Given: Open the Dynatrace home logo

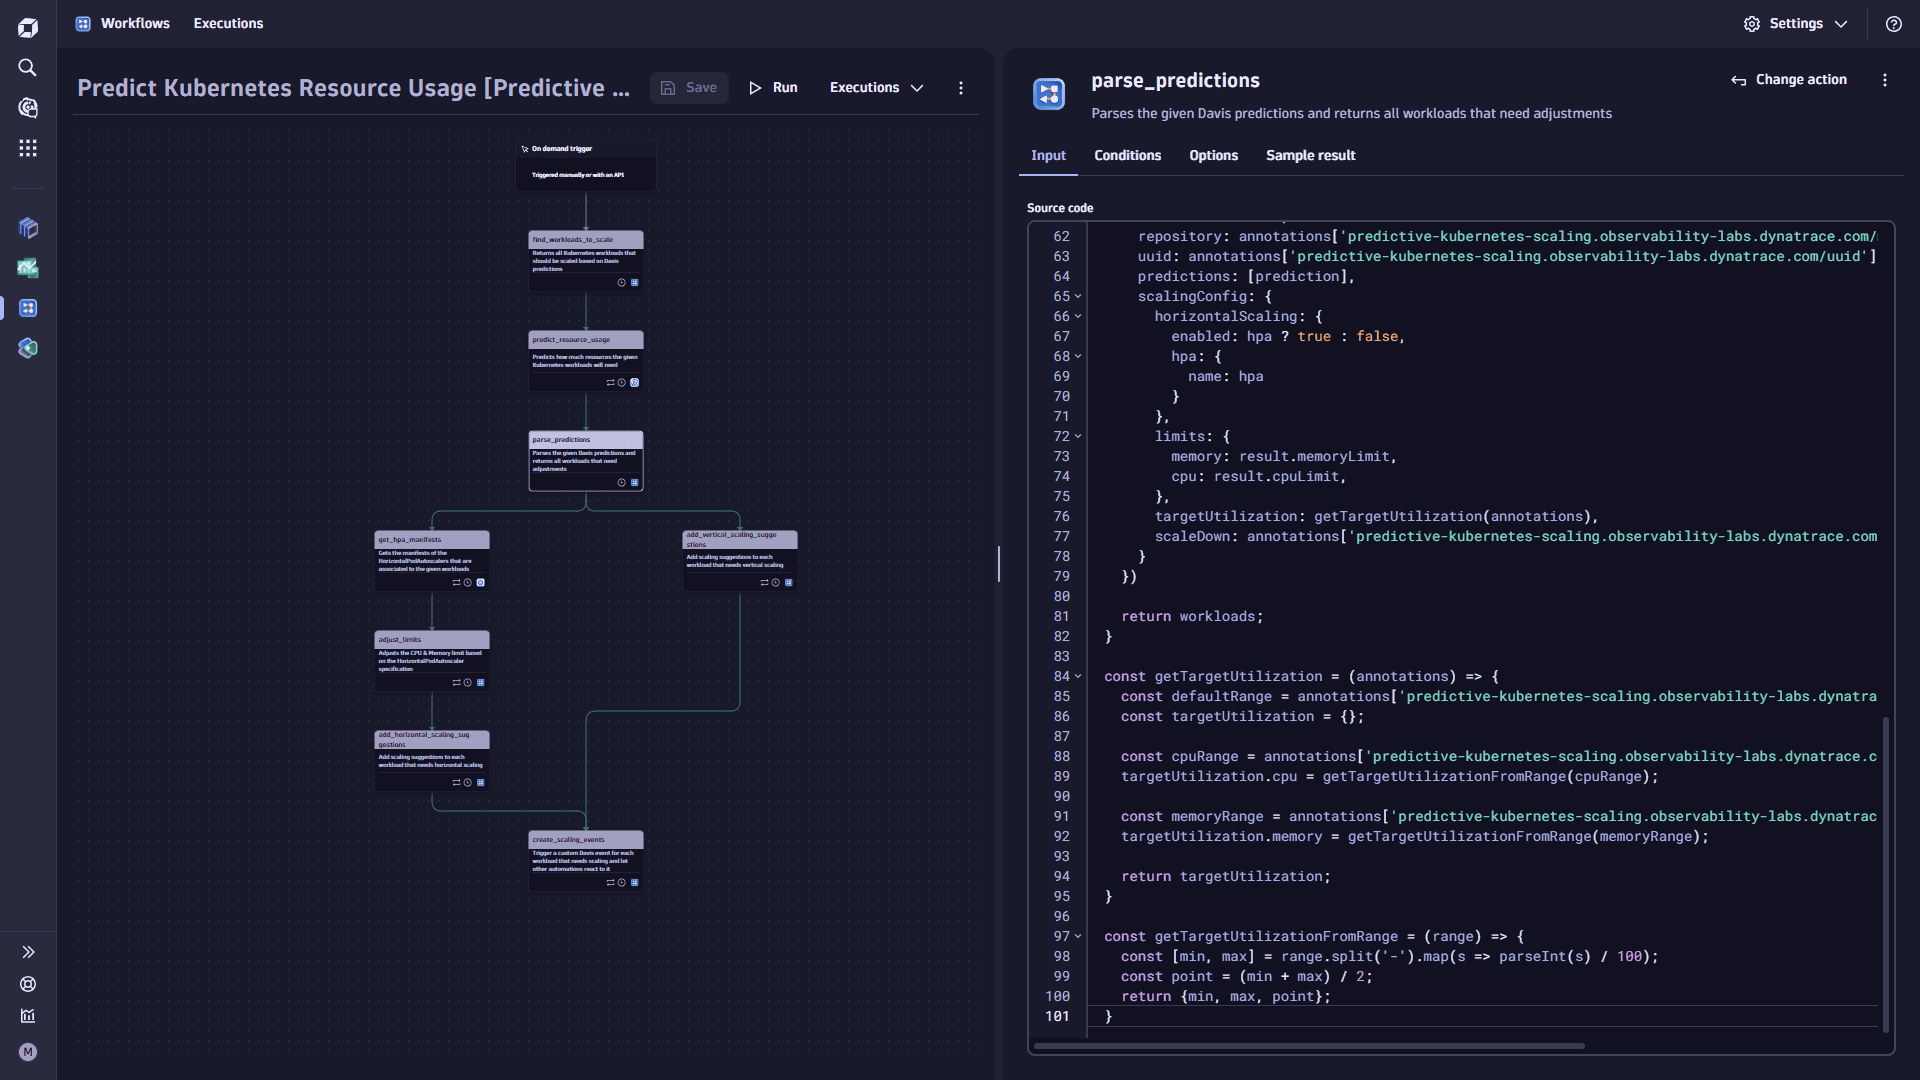Looking at the screenshot, I should point(28,27).
